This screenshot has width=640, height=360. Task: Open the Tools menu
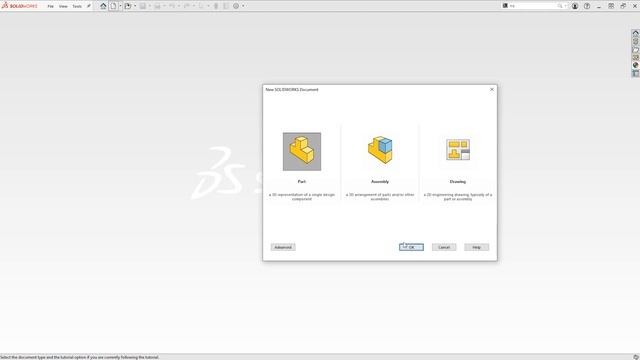tap(77, 6)
